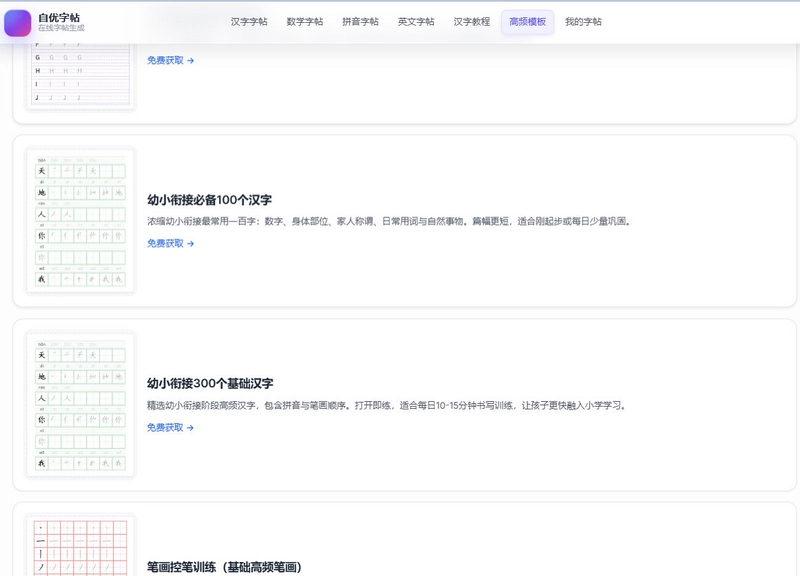Click 免费获取 link beside the English letters worksheet

(x=170, y=60)
